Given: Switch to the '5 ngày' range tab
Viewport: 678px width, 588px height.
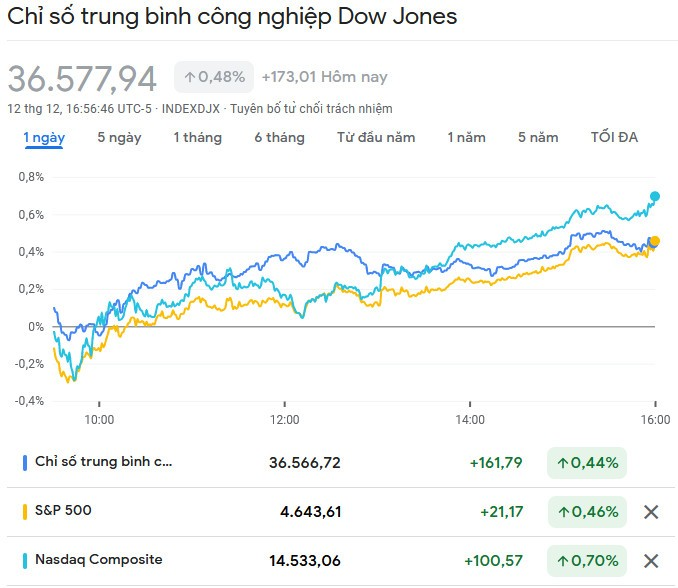Looking at the screenshot, I should pyautogui.click(x=119, y=138).
